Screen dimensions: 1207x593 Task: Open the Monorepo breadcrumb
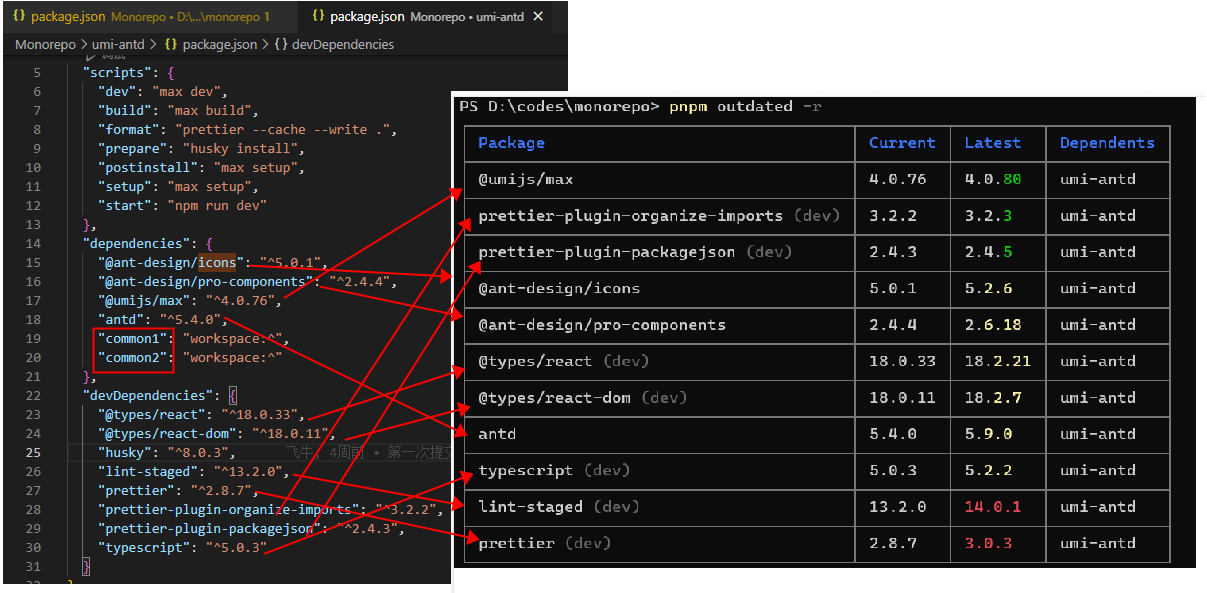44,44
